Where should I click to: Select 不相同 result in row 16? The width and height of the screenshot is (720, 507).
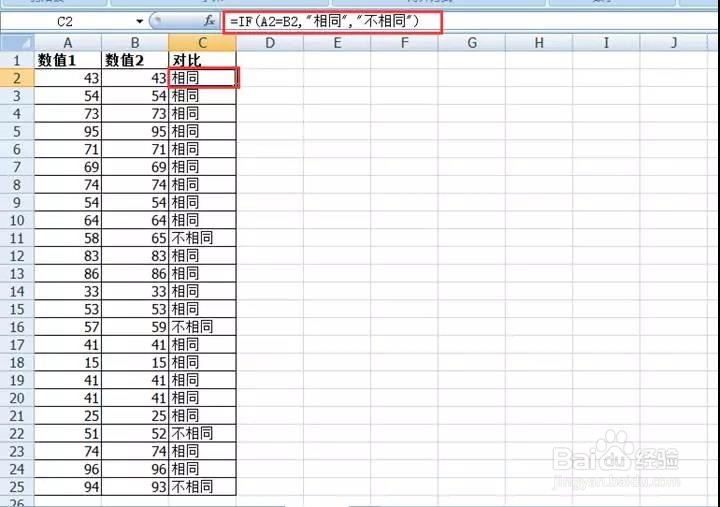[x=202, y=327]
